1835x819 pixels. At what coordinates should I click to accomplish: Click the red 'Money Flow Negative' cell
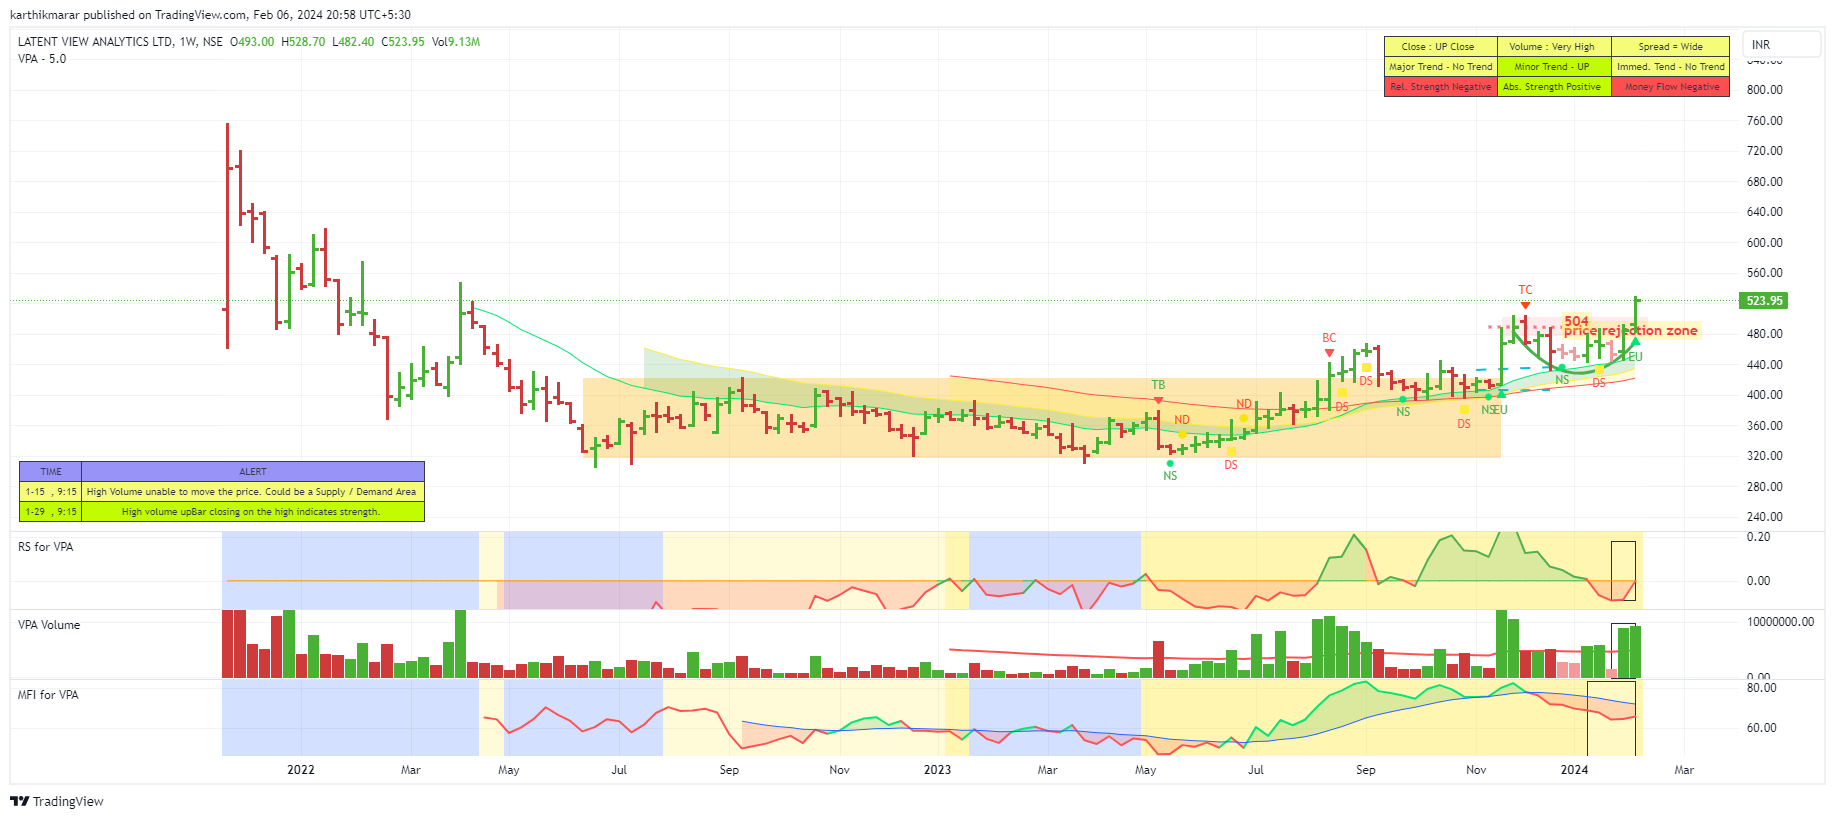[1670, 87]
